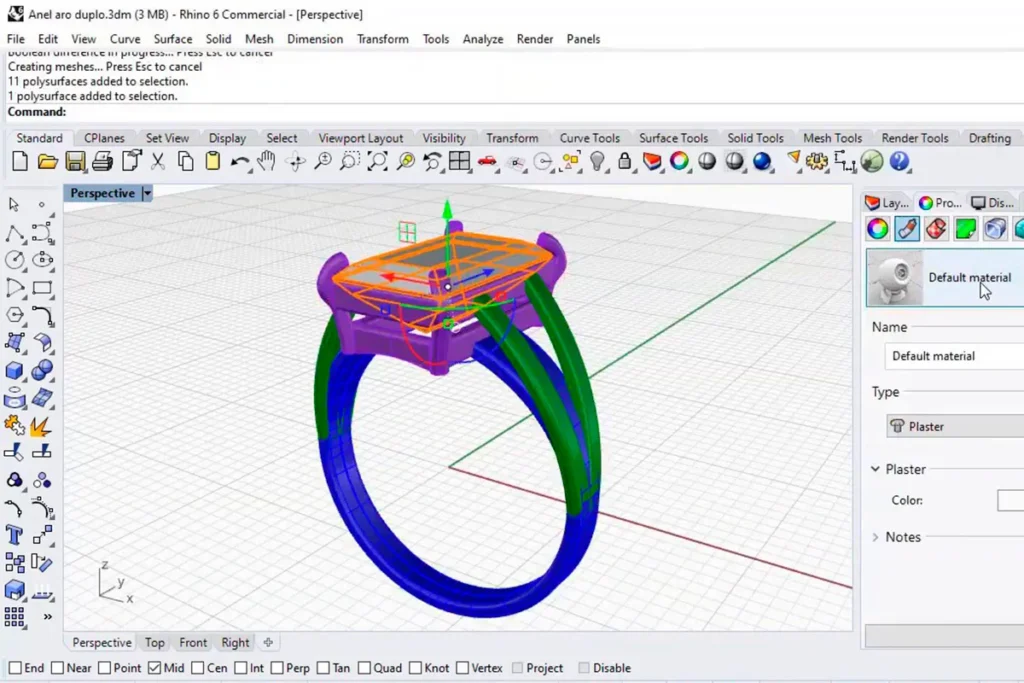The image size is (1024, 683).
Task: Click the lock objects padlock icon
Action: tap(625, 161)
